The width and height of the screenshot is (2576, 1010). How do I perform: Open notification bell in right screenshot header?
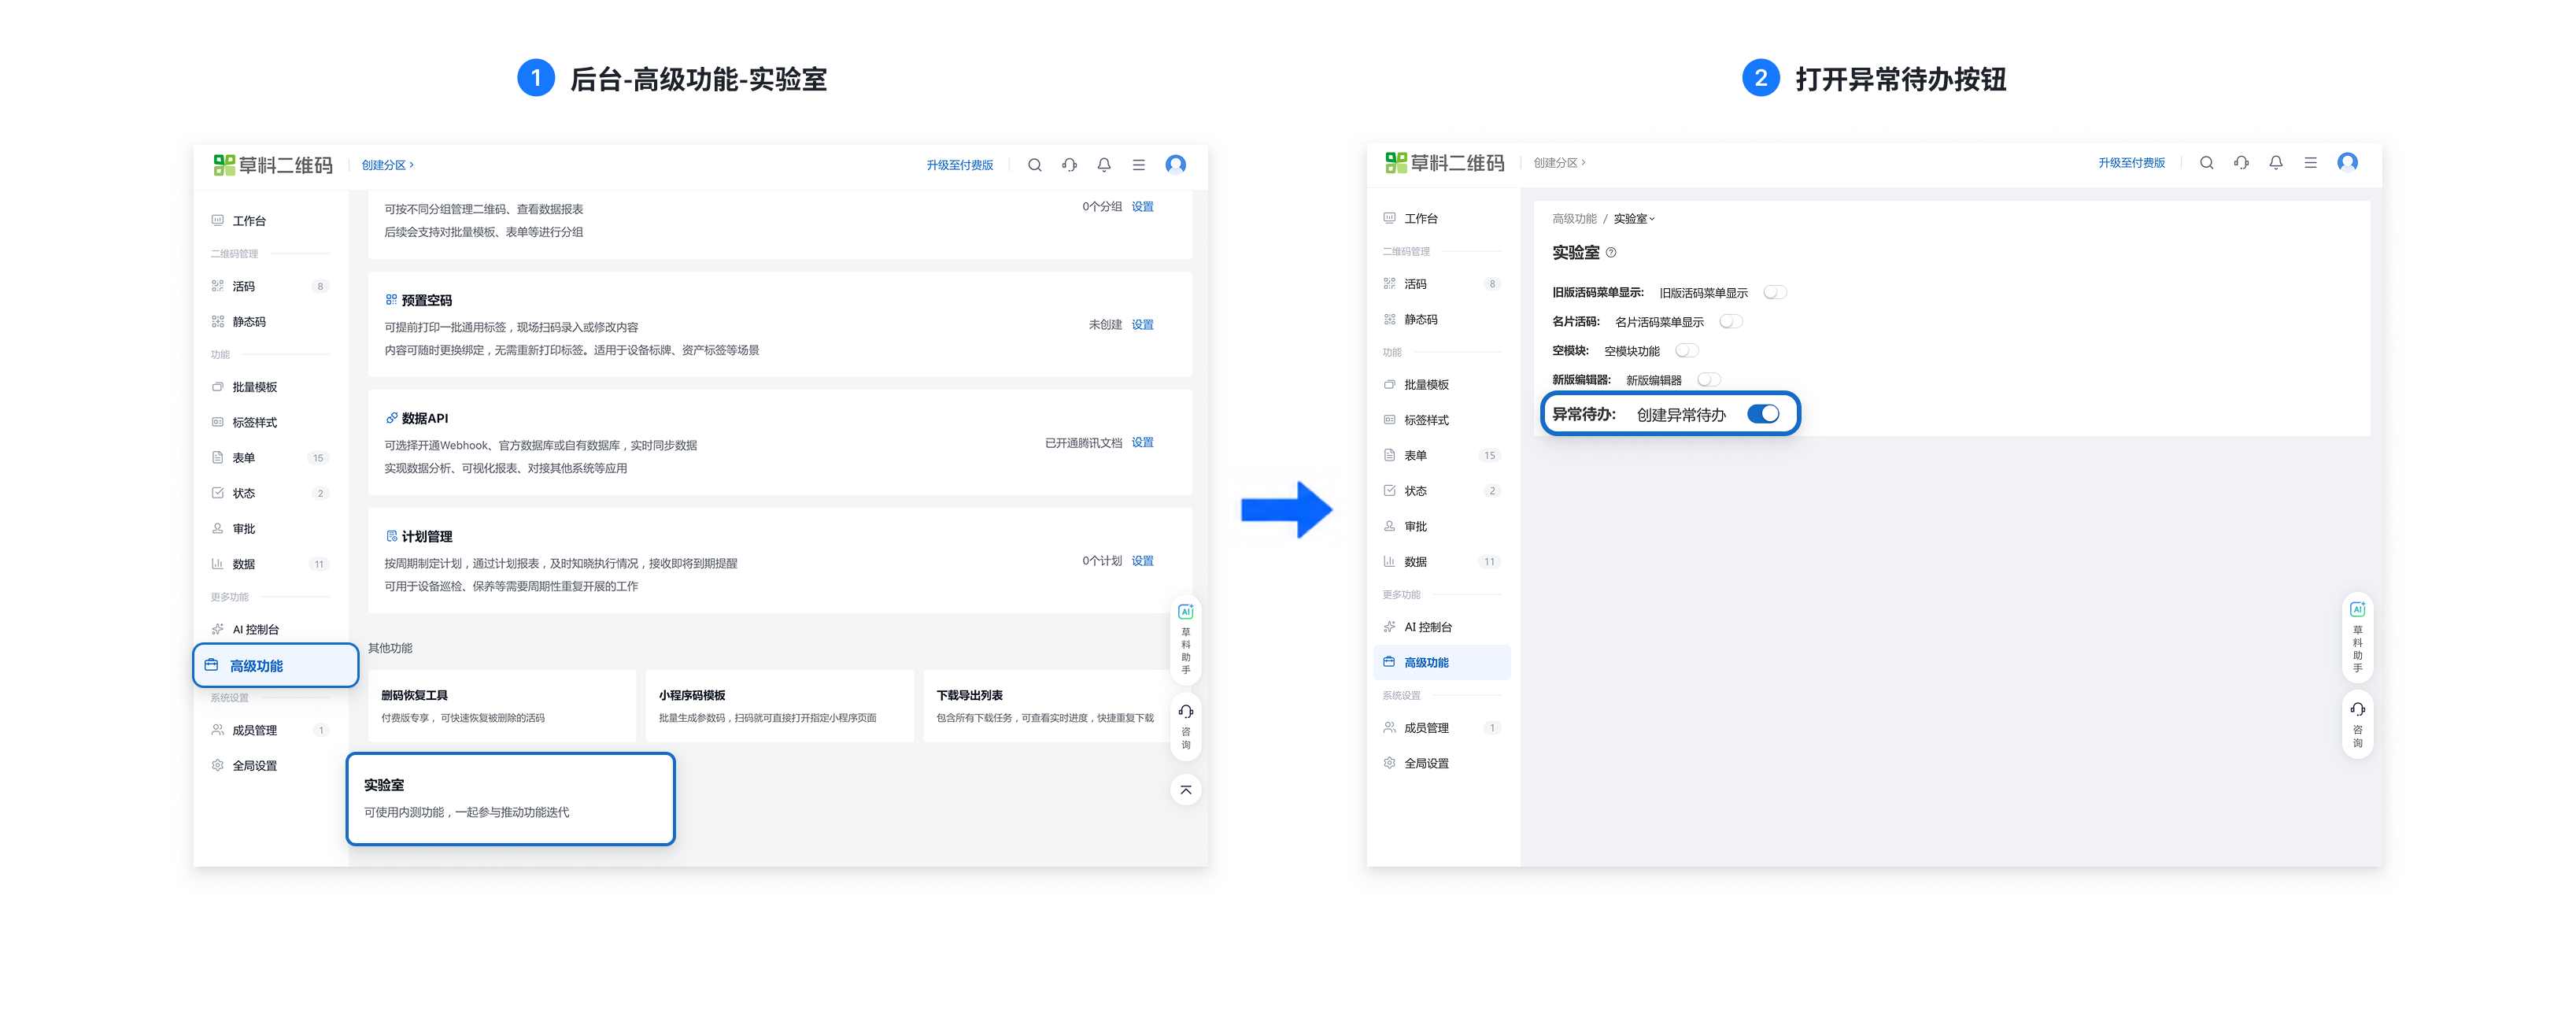click(x=2276, y=163)
